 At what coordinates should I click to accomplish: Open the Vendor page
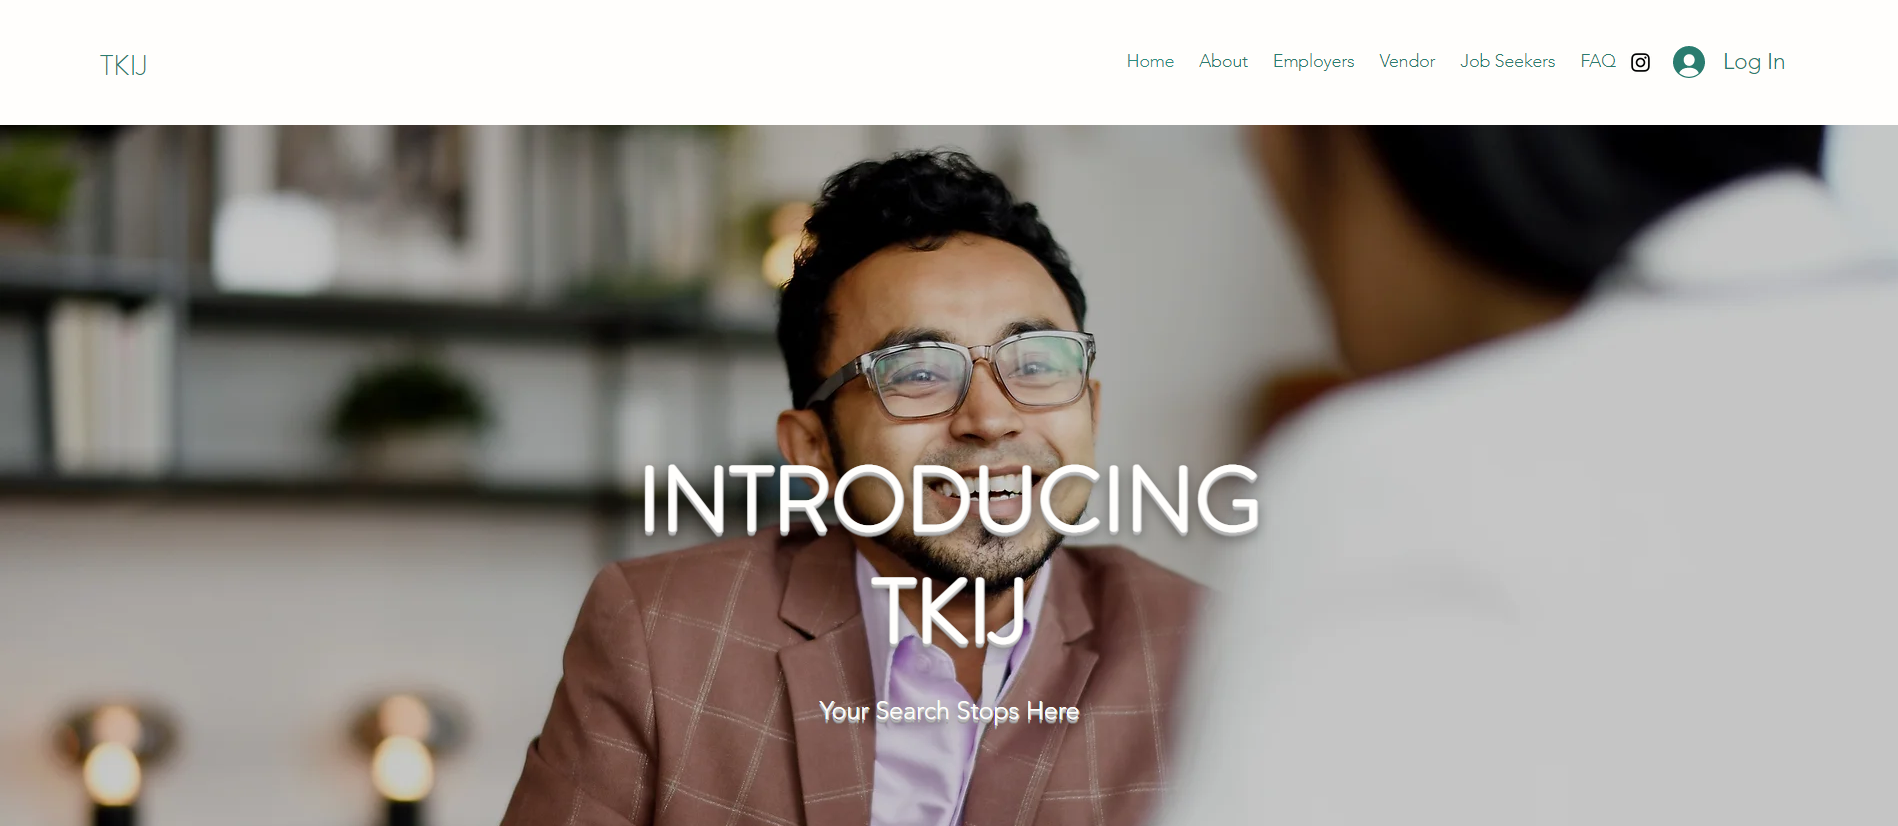(1407, 61)
